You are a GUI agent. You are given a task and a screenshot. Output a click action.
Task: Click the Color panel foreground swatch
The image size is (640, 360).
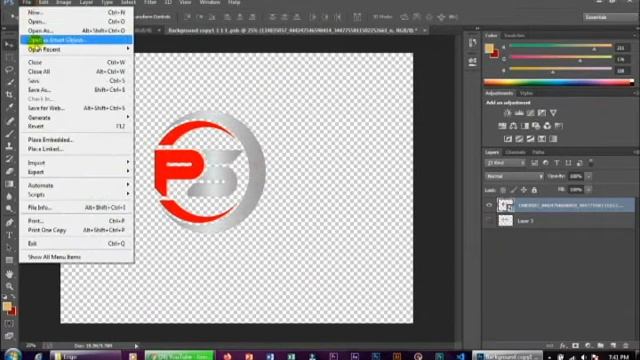(489, 48)
